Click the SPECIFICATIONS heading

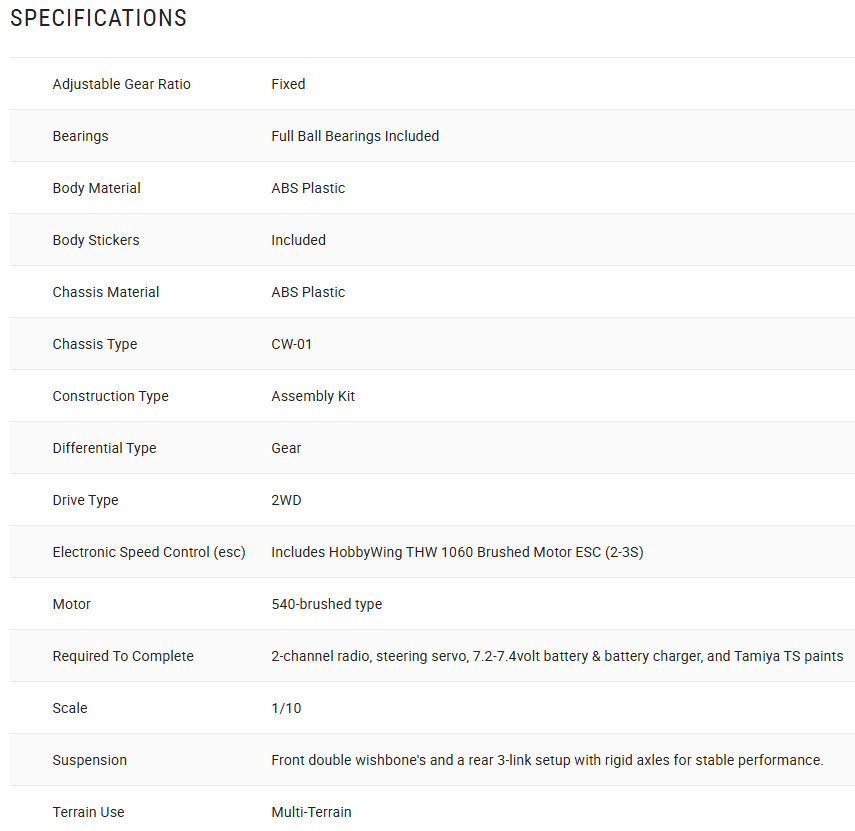point(99,18)
